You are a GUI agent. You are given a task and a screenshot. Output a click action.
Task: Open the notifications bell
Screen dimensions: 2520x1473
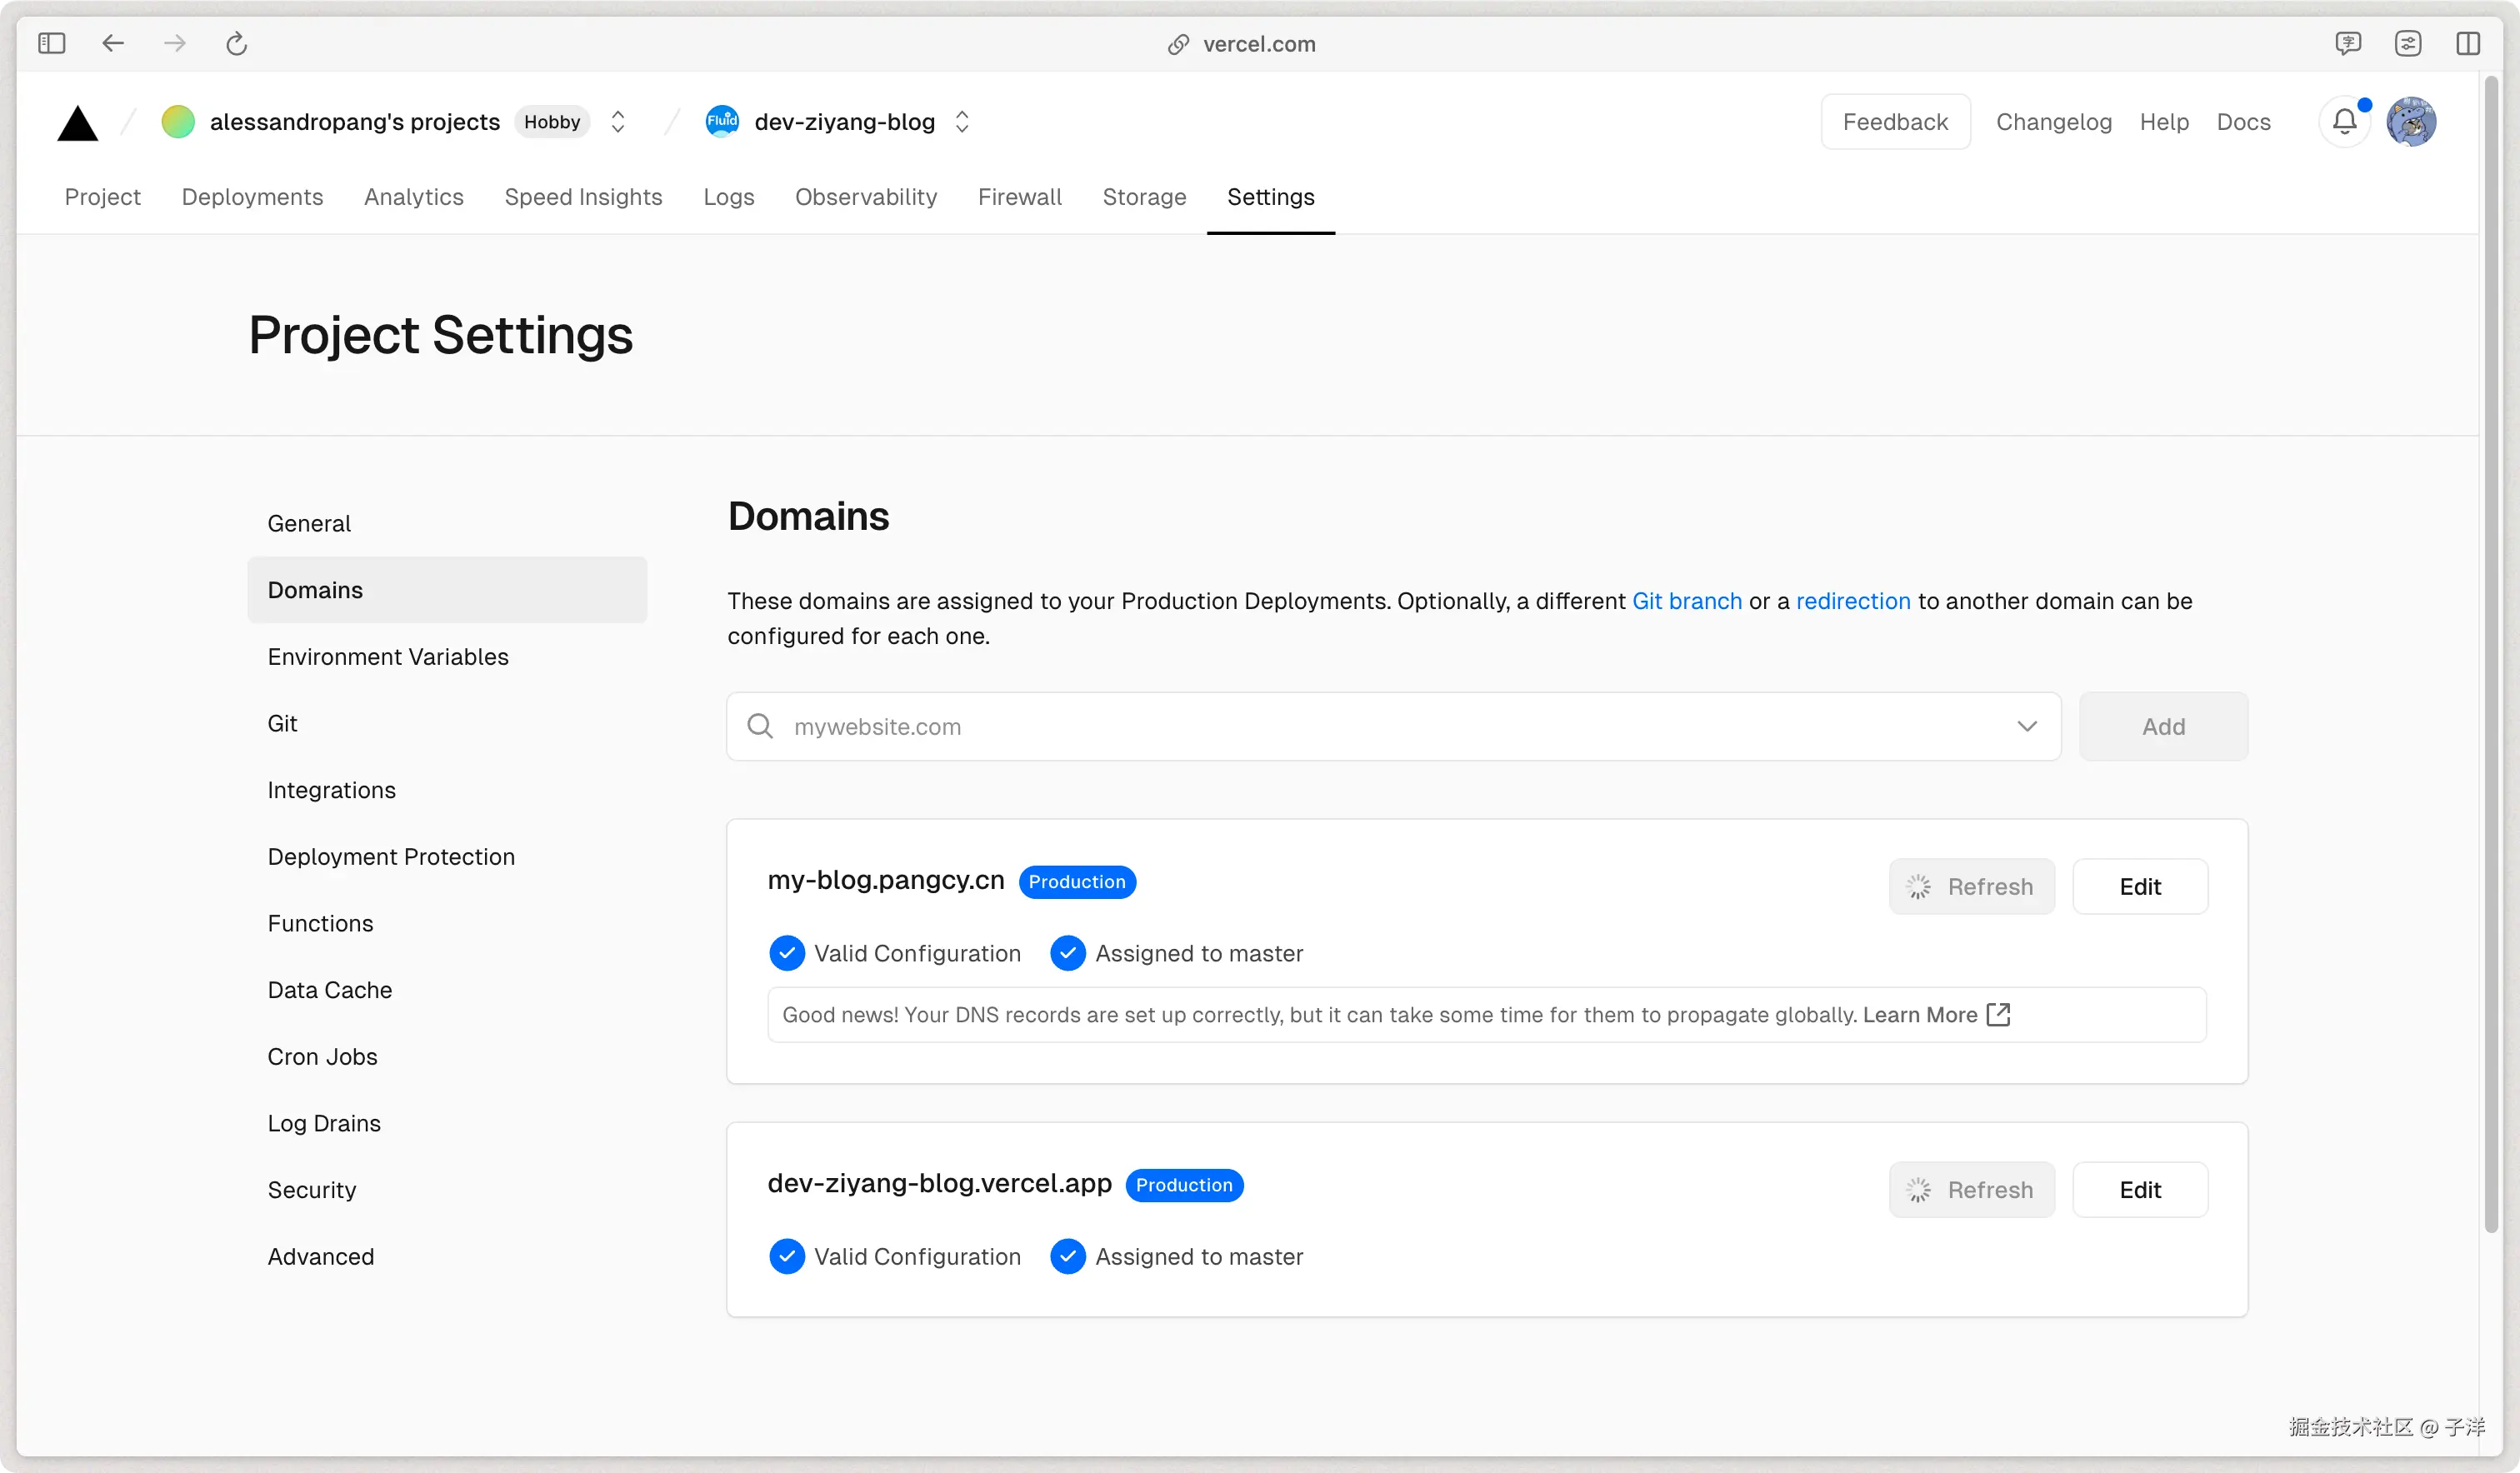(x=2344, y=122)
